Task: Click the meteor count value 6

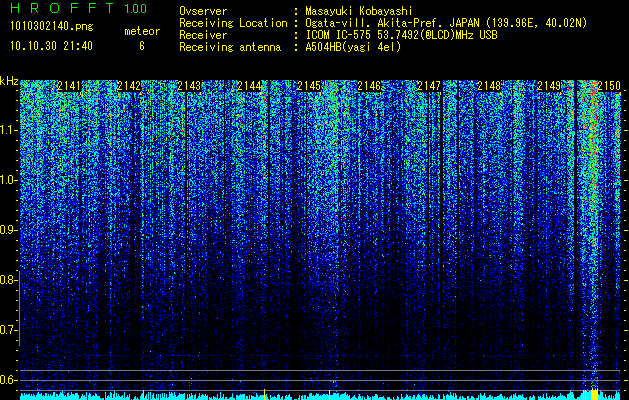Action: pyautogui.click(x=142, y=46)
